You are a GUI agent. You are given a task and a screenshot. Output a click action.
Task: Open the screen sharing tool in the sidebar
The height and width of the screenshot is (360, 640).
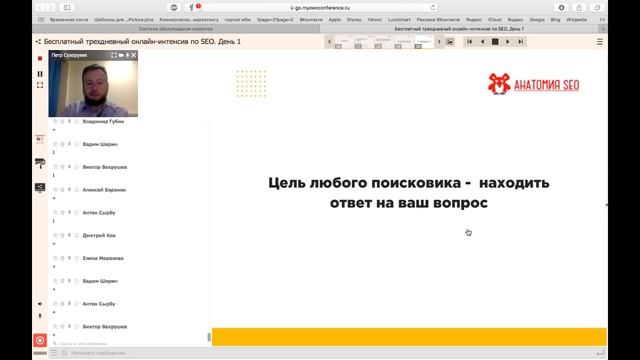(x=40, y=188)
